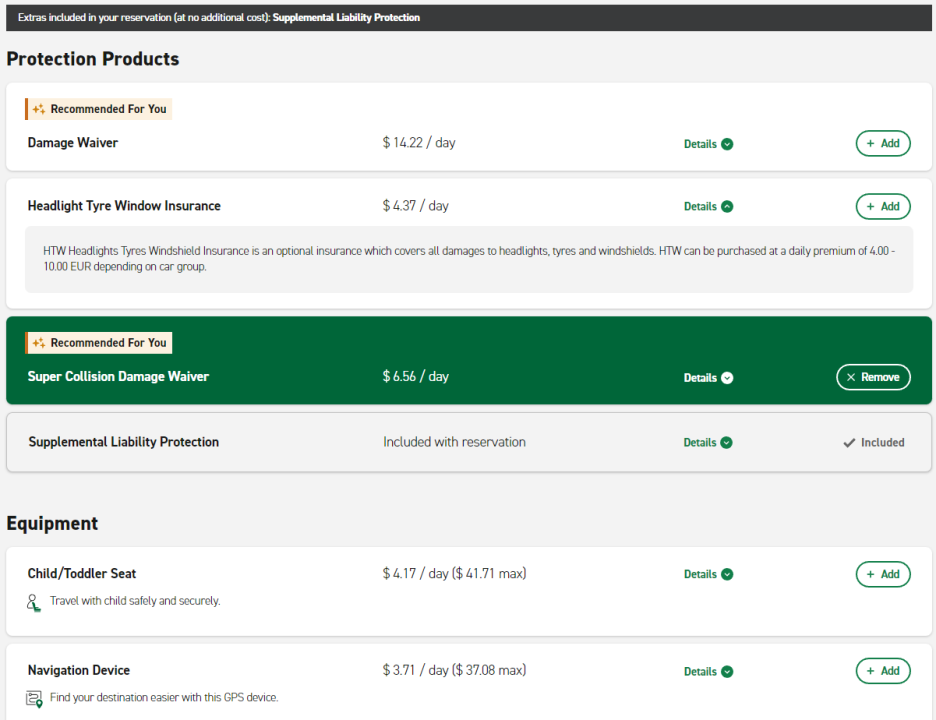
Task: Click the Recommended For You badge above Super Collision
Action: (98, 343)
